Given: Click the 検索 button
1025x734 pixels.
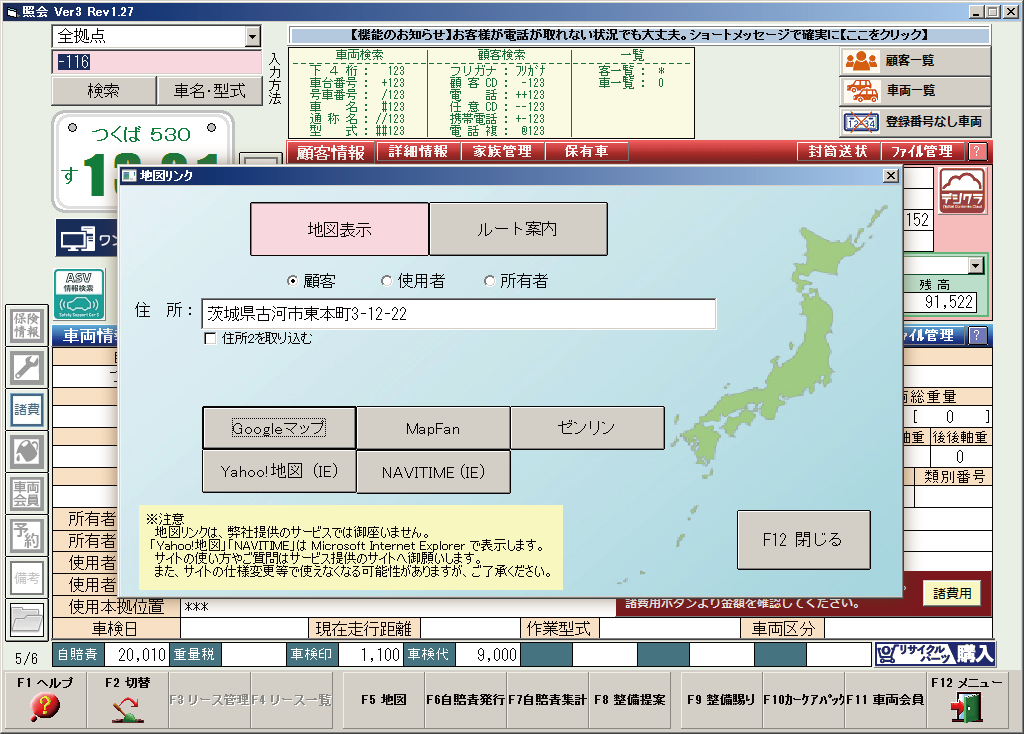Looking at the screenshot, I should click(x=104, y=91).
